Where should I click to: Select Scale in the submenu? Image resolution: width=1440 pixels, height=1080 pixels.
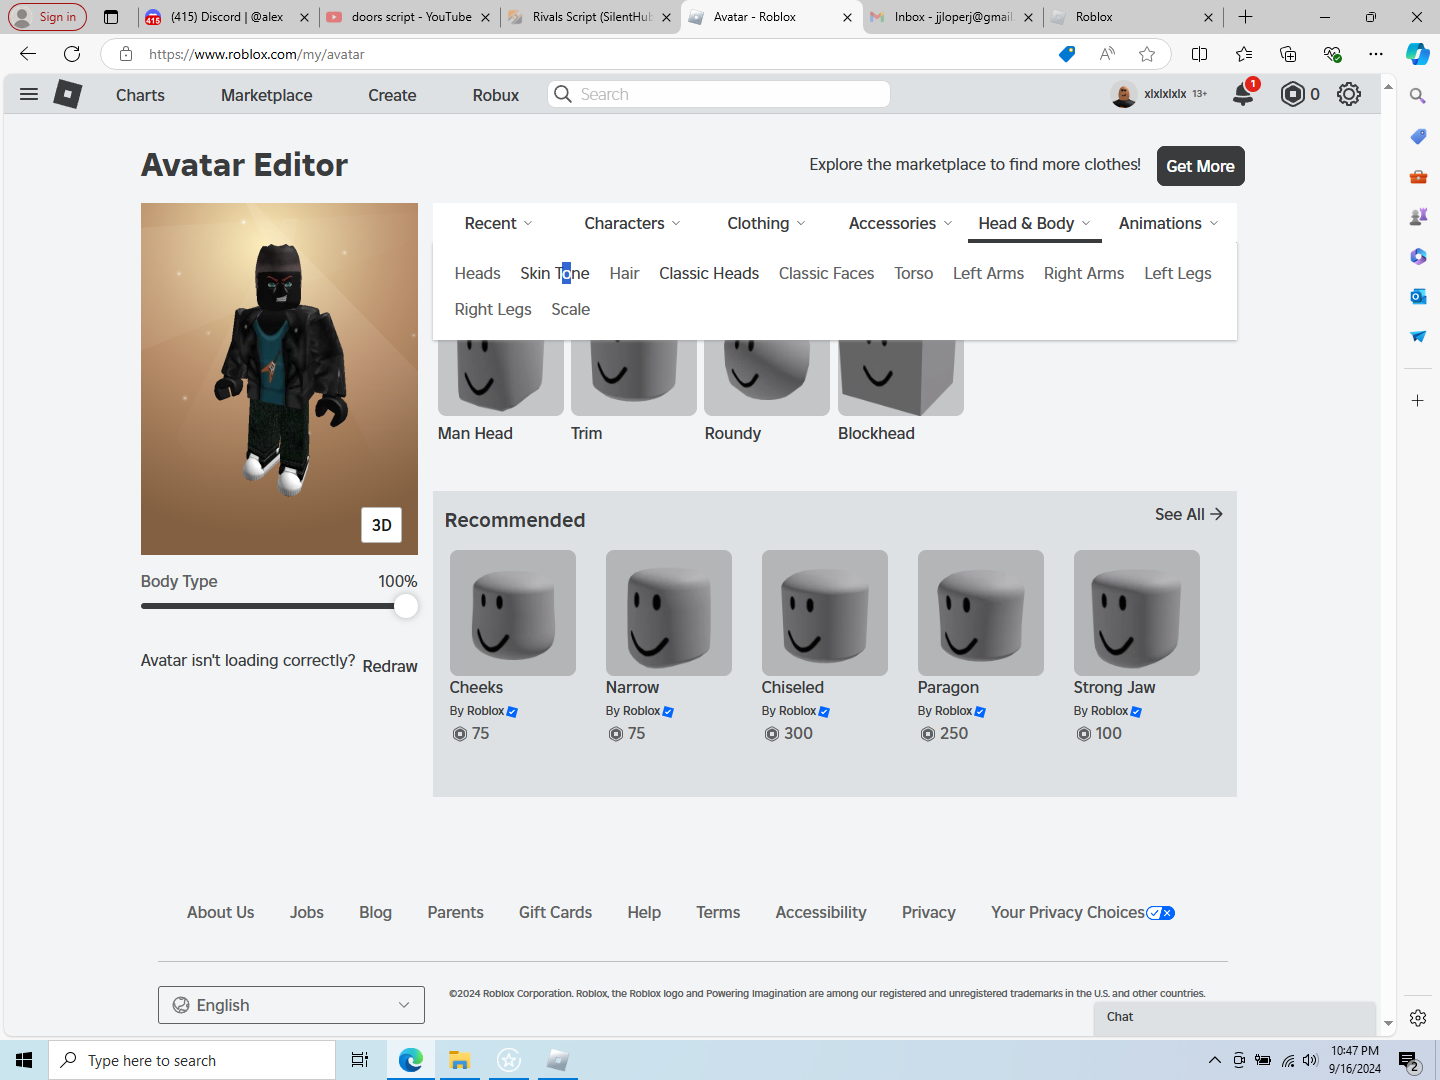(x=570, y=309)
